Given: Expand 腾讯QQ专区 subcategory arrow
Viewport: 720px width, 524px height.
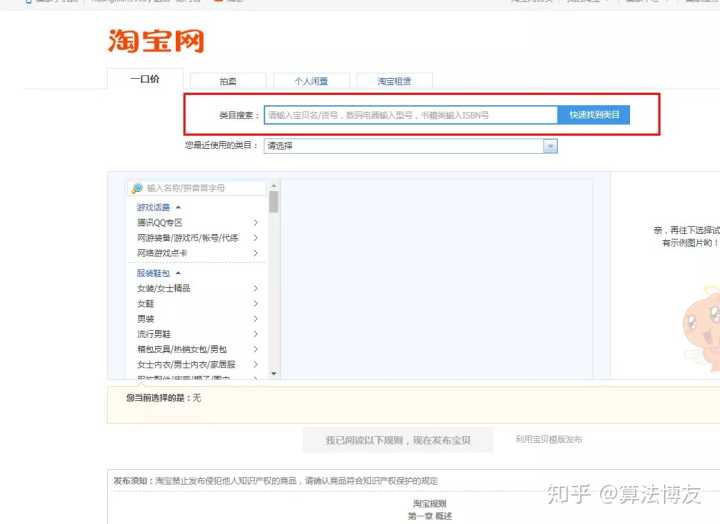Looking at the screenshot, I should [256, 223].
